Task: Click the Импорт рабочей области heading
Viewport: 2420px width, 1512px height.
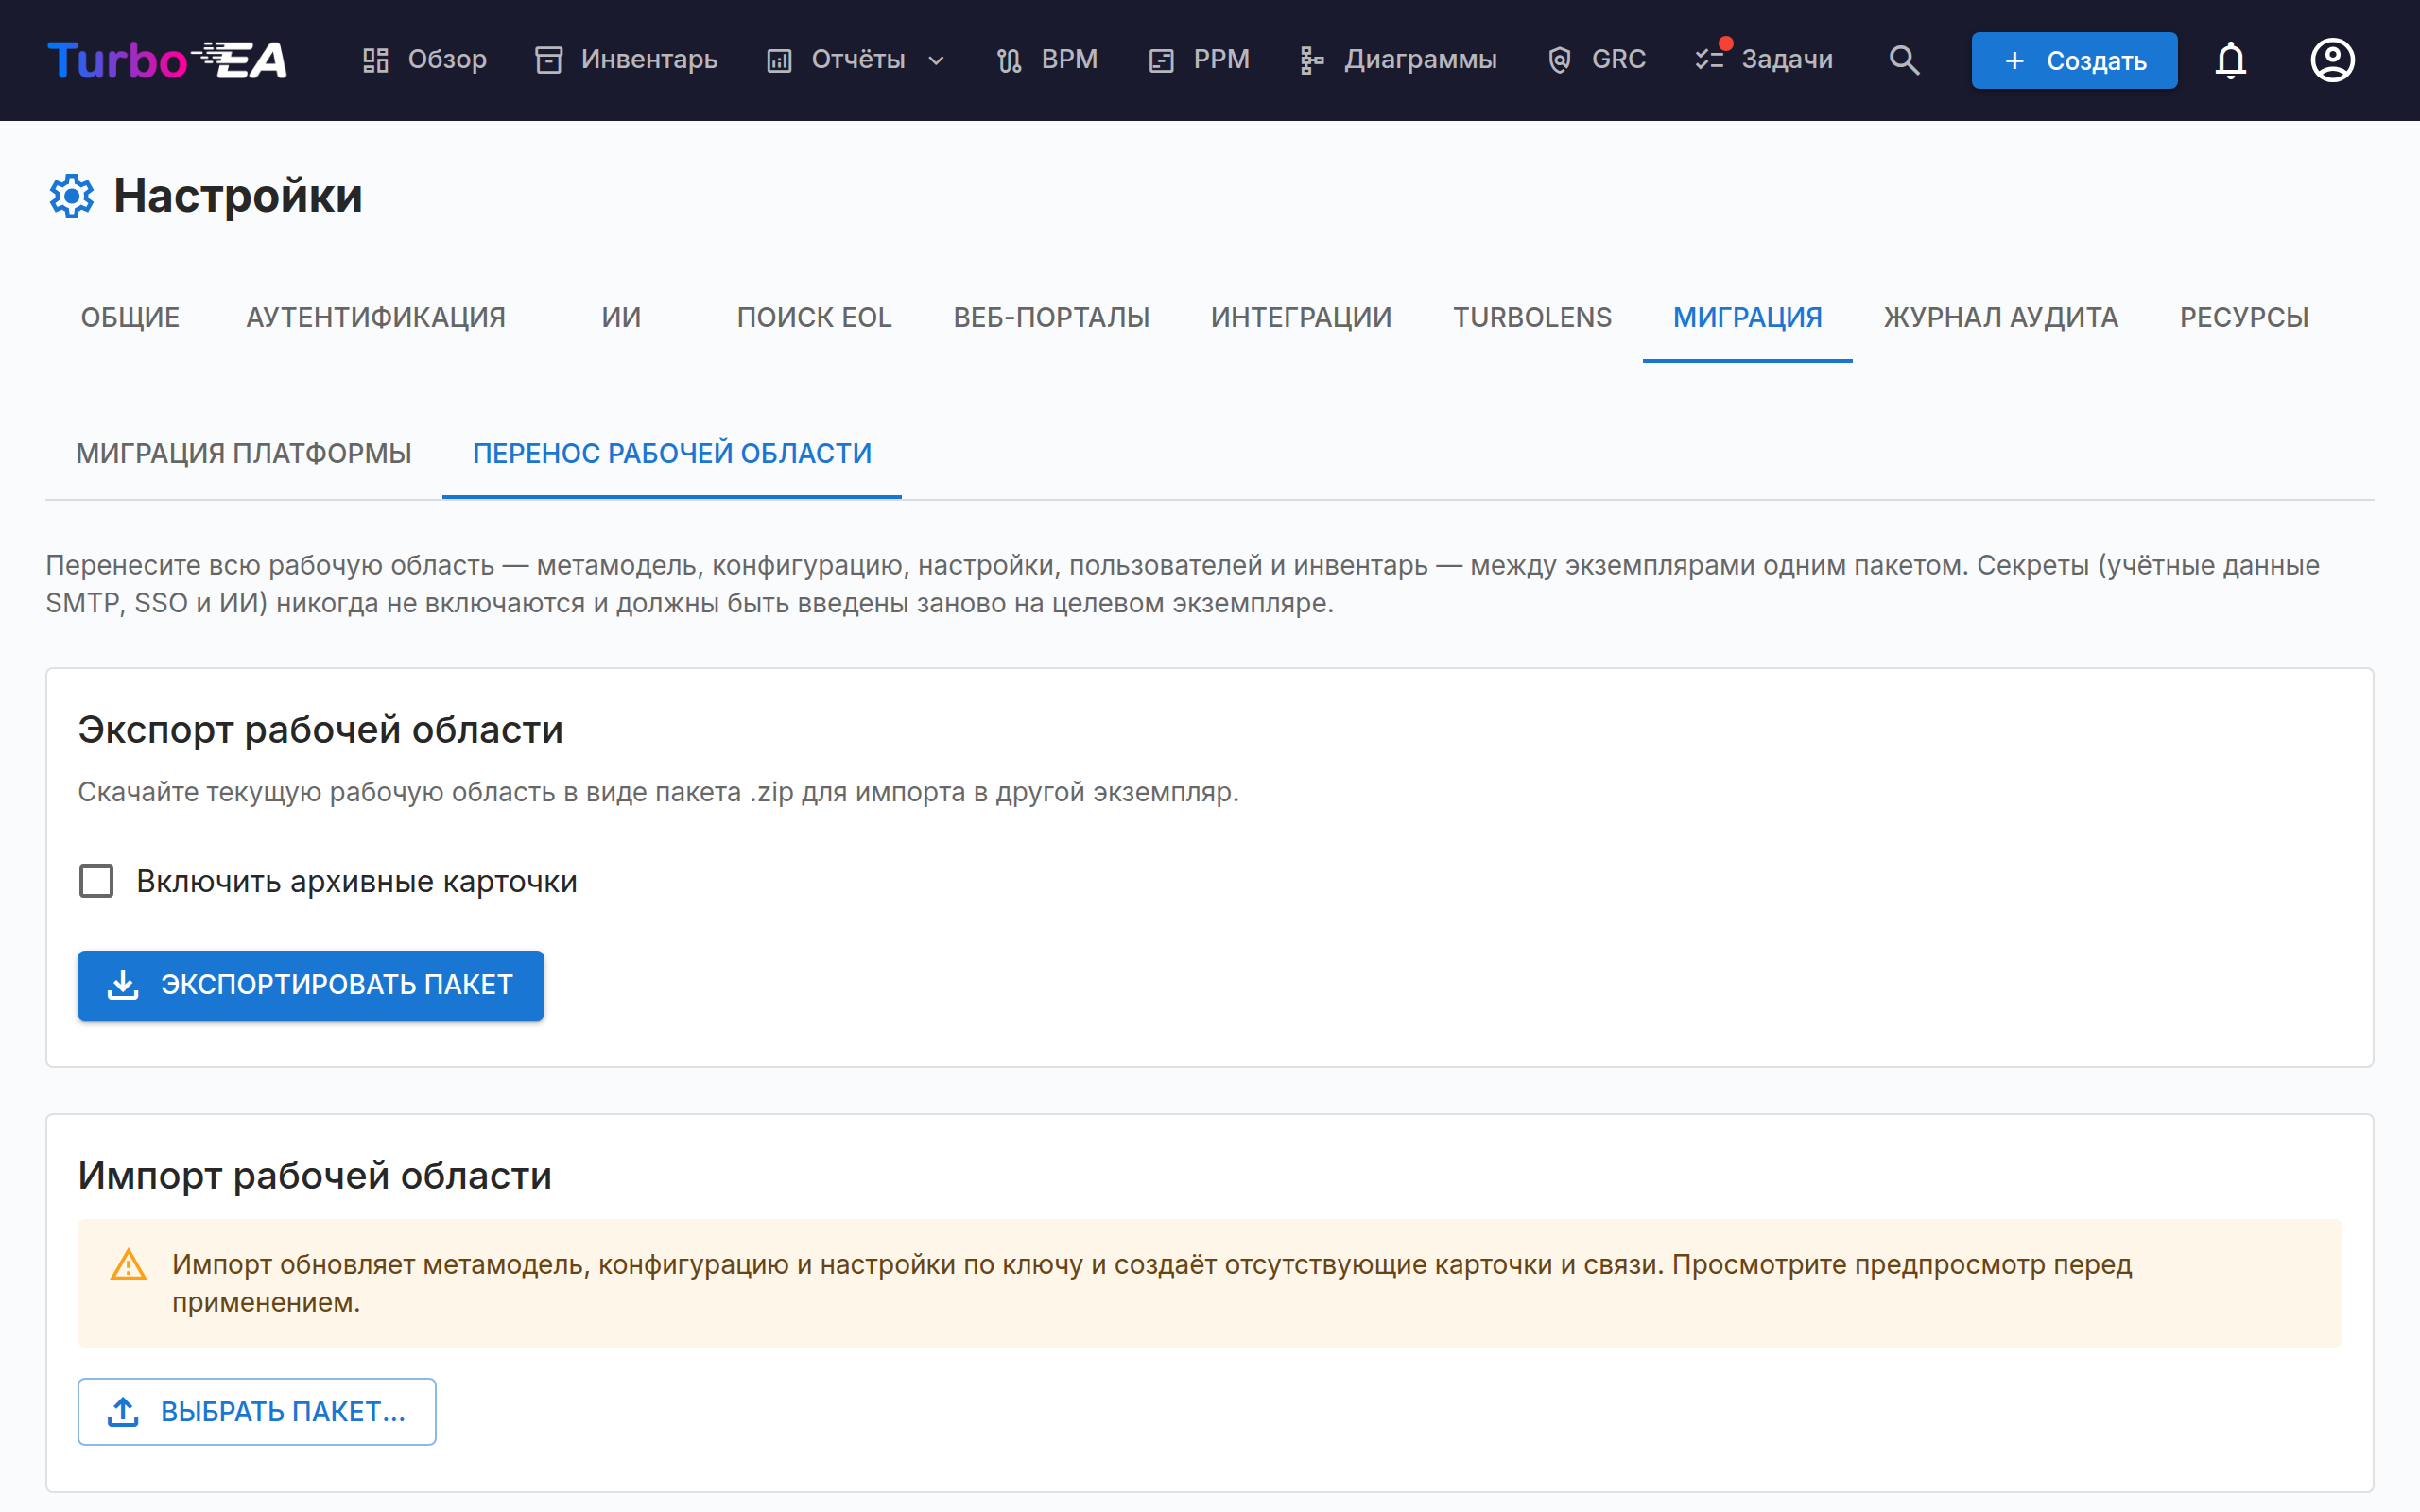Action: click(x=315, y=1176)
